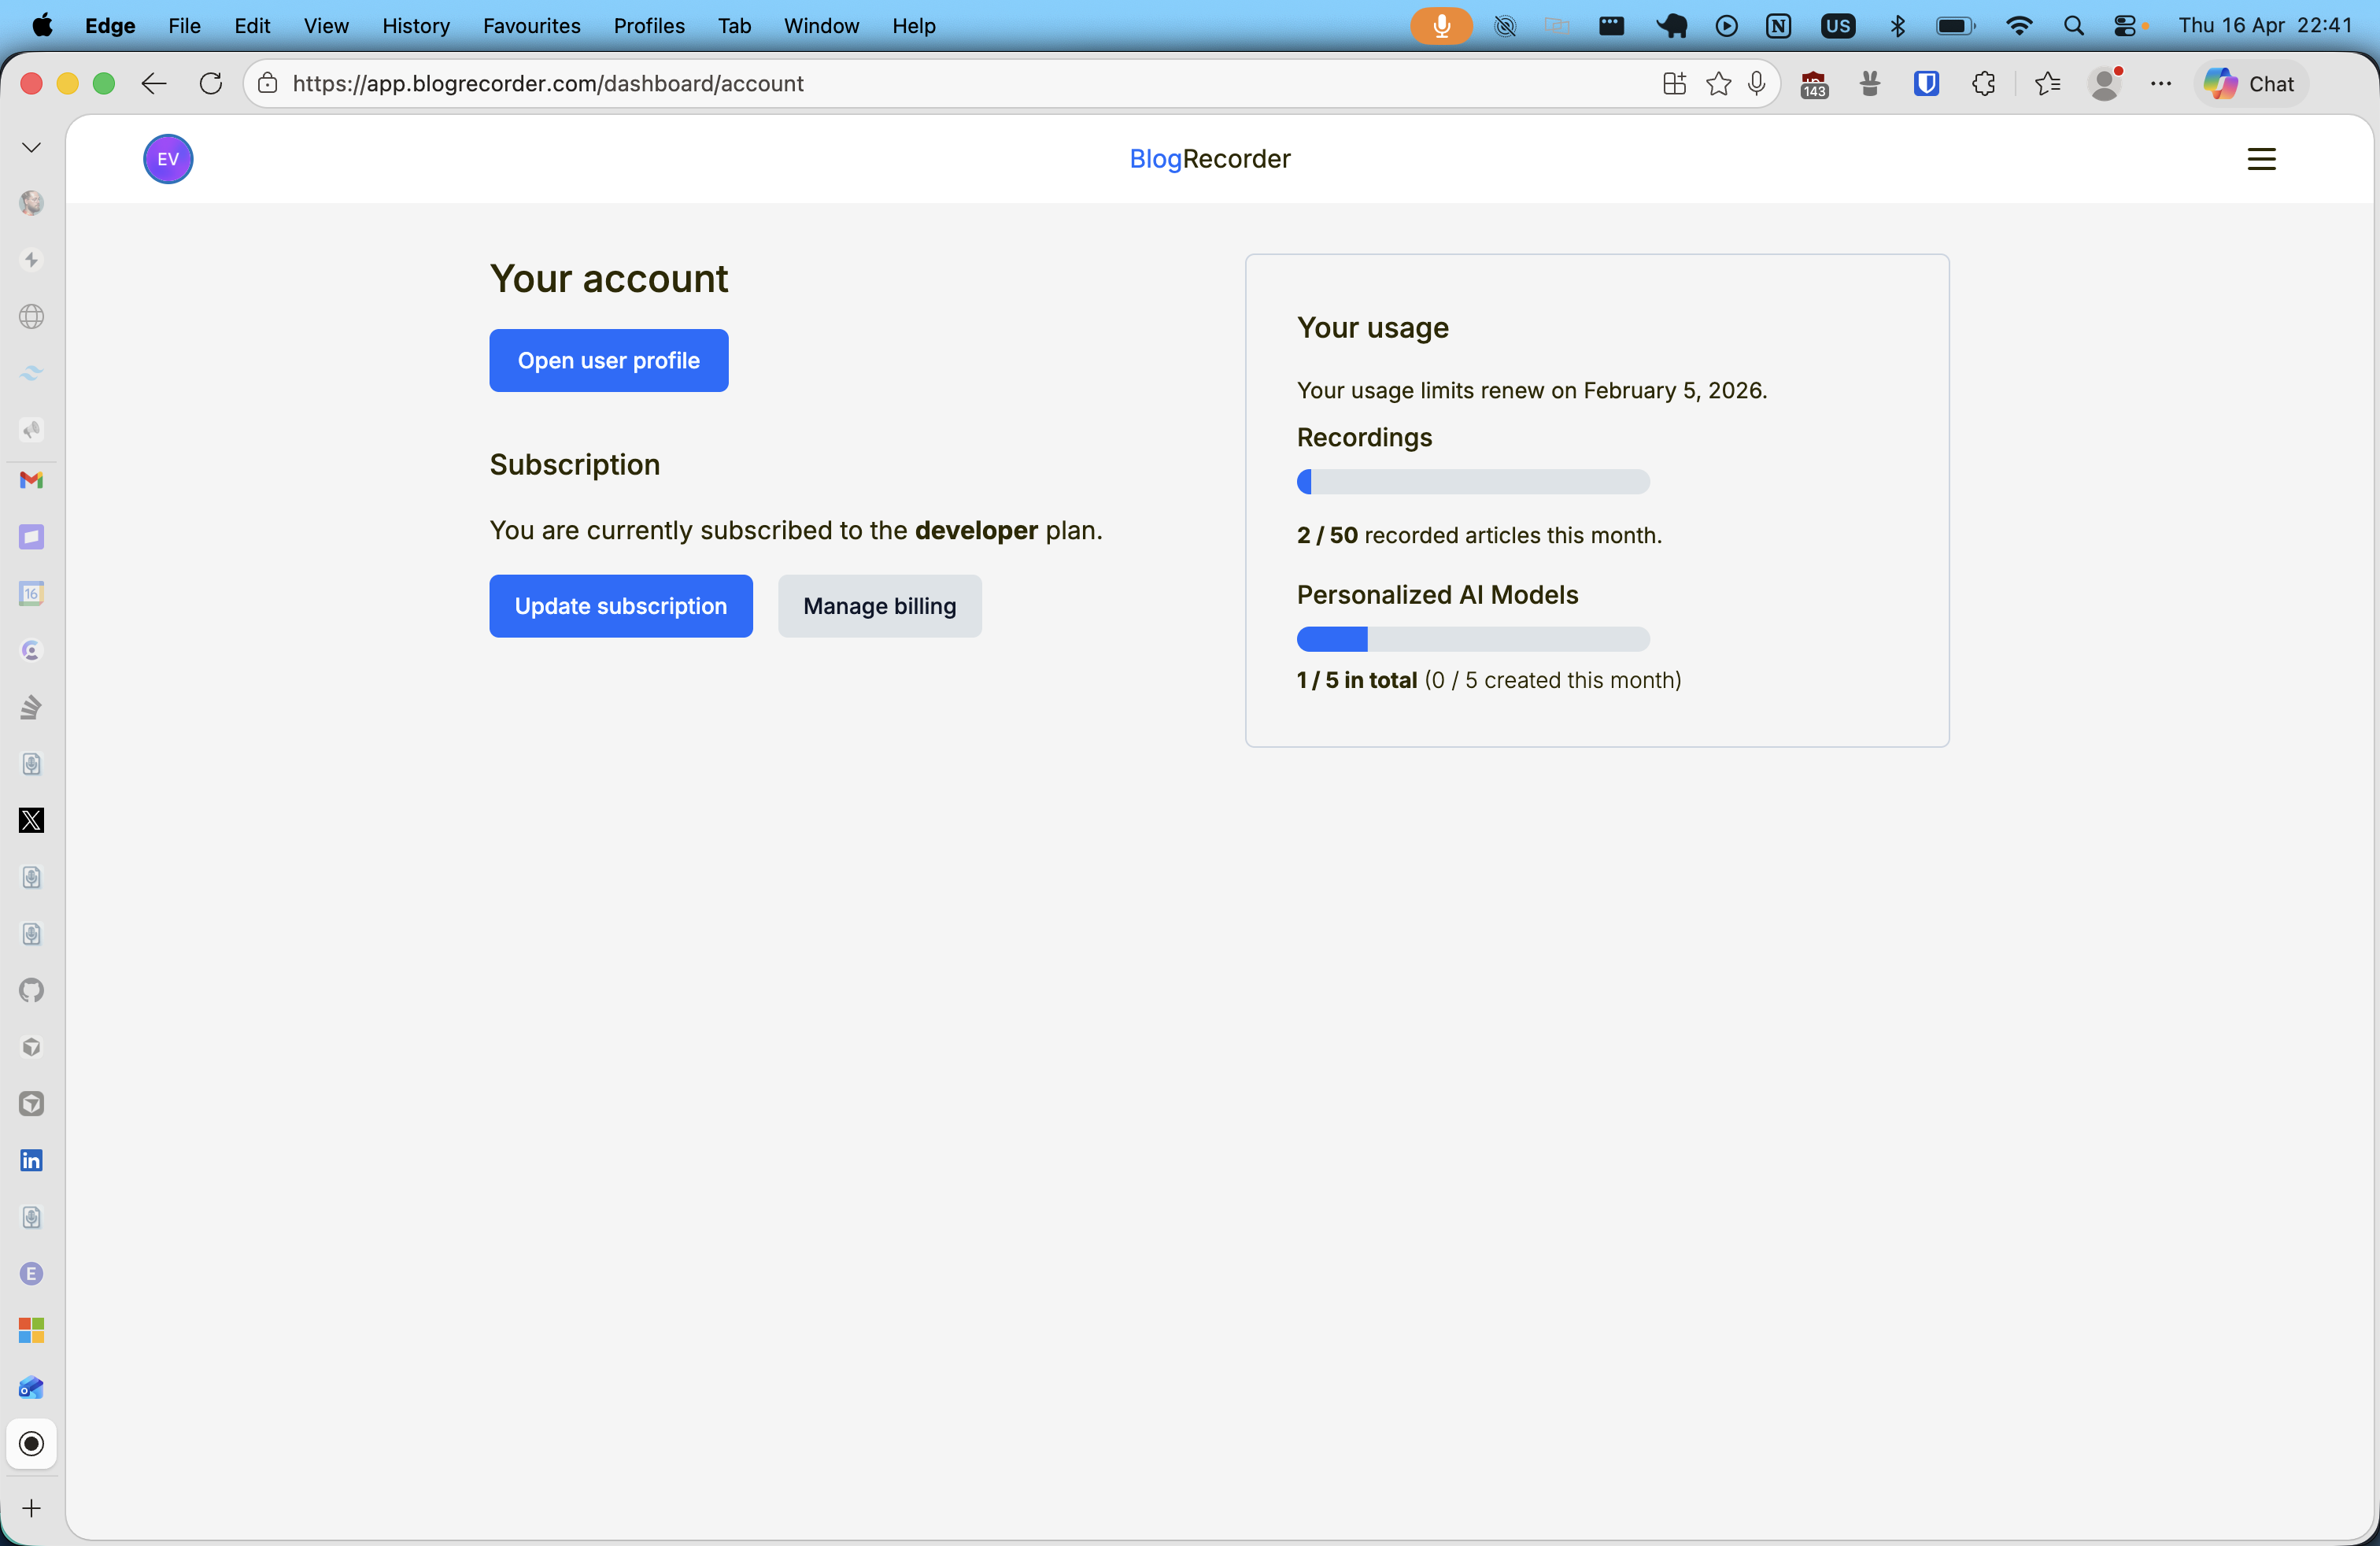Open the X tab in the sidebar
Viewport: 2380px width, 1546px height.
pyautogui.click(x=31, y=820)
